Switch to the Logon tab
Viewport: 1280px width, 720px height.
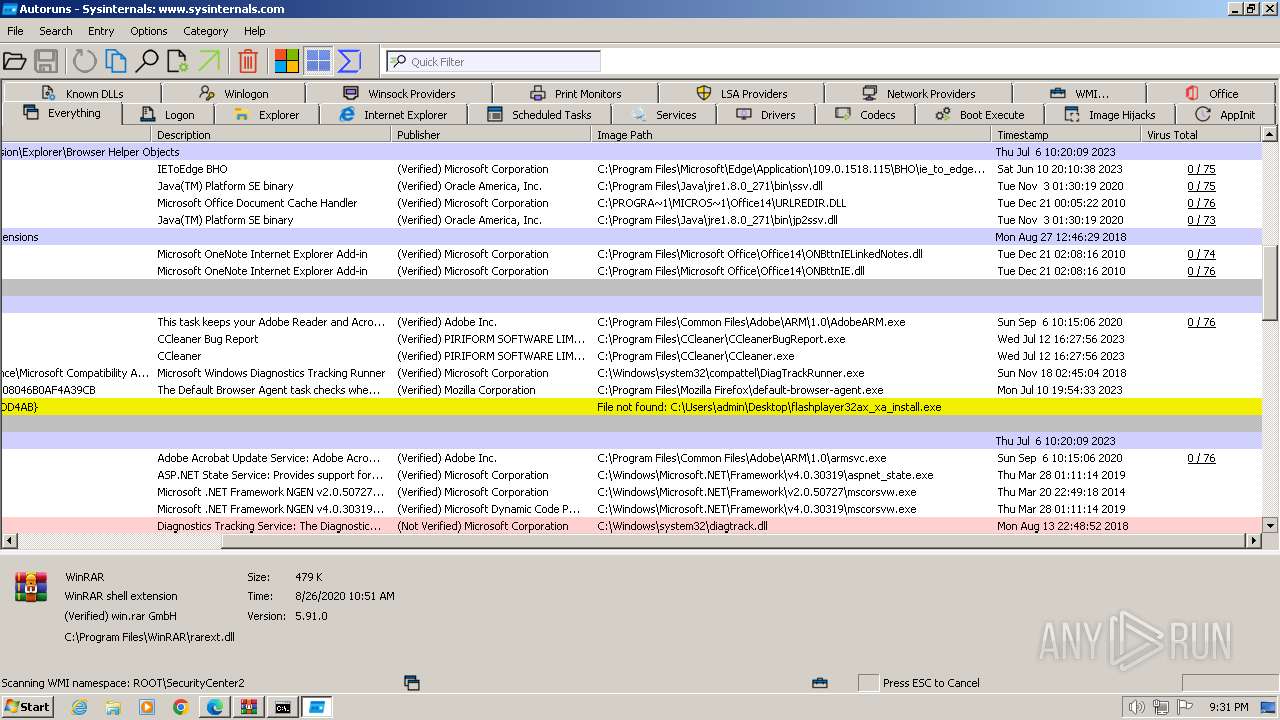[x=167, y=114]
